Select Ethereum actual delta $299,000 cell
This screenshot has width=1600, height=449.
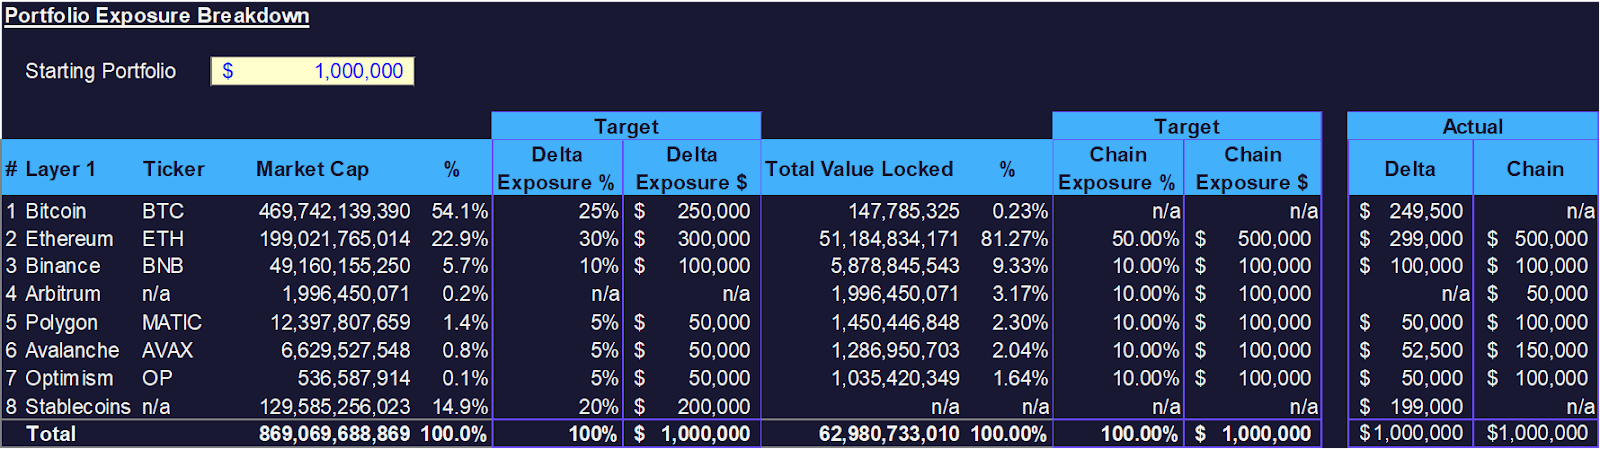click(x=1410, y=239)
